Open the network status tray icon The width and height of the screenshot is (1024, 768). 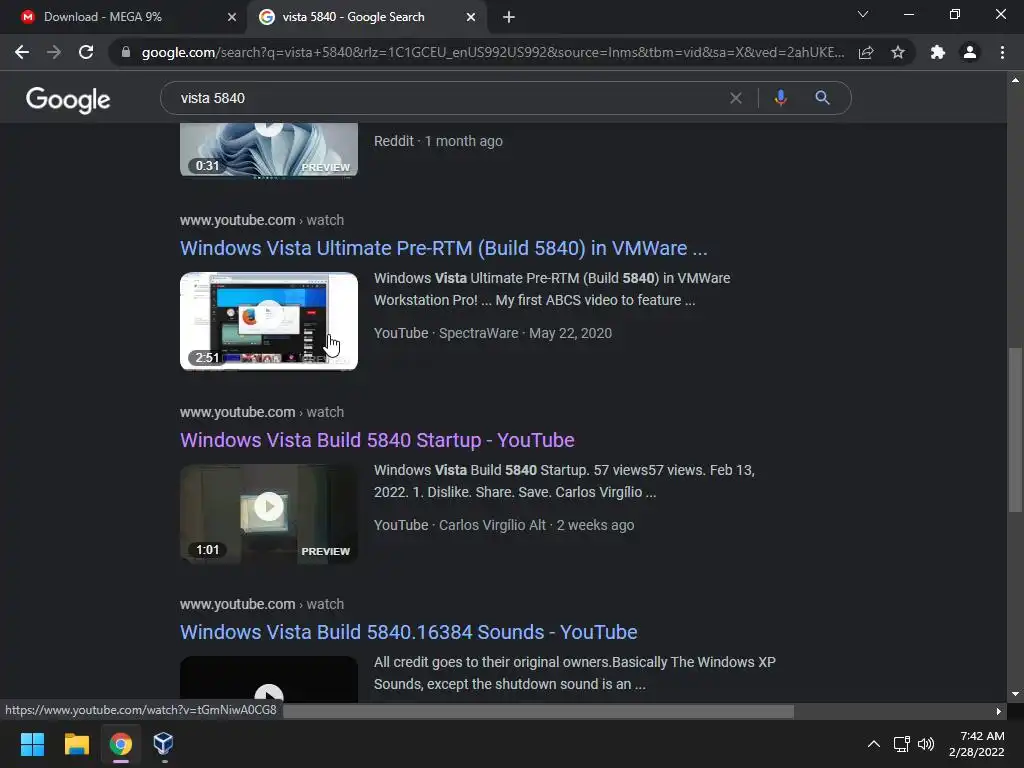902,744
